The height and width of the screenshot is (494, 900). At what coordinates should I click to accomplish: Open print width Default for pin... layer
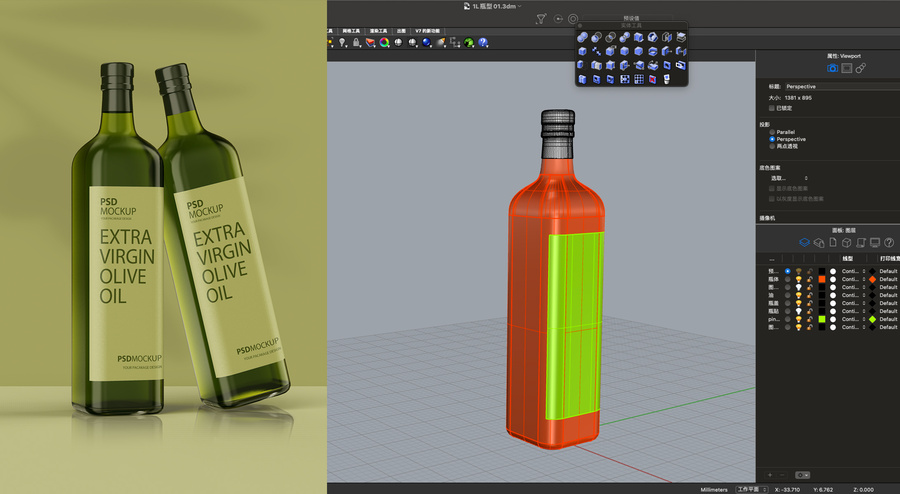coord(889,319)
